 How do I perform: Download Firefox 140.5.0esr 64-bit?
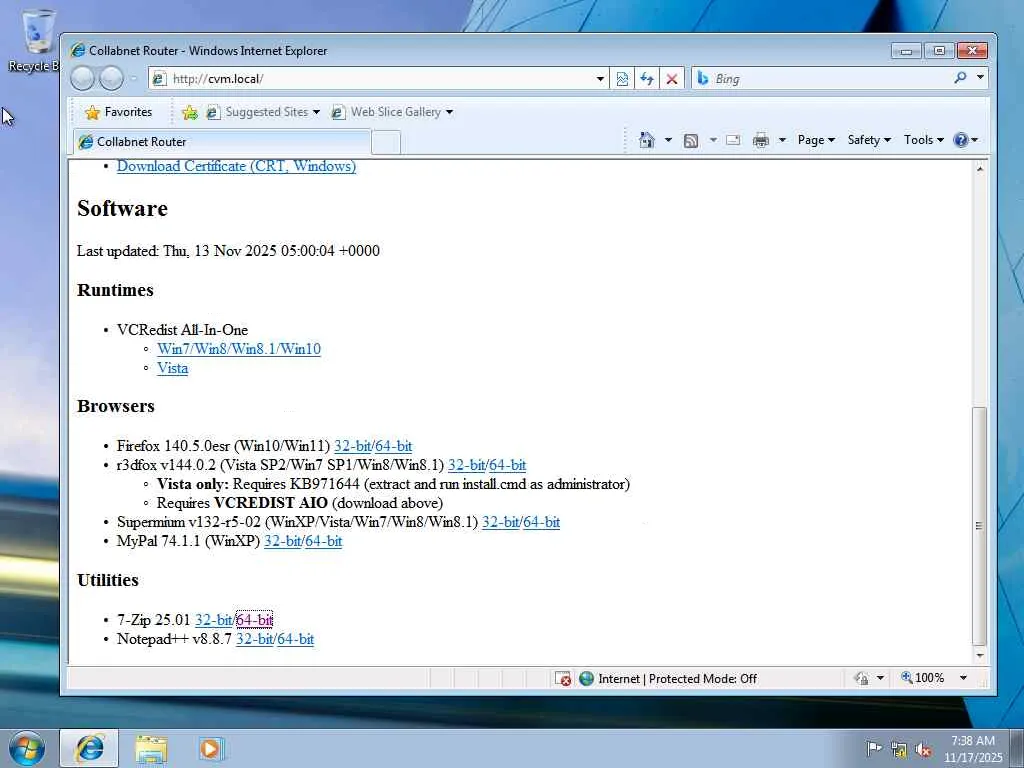coord(394,446)
